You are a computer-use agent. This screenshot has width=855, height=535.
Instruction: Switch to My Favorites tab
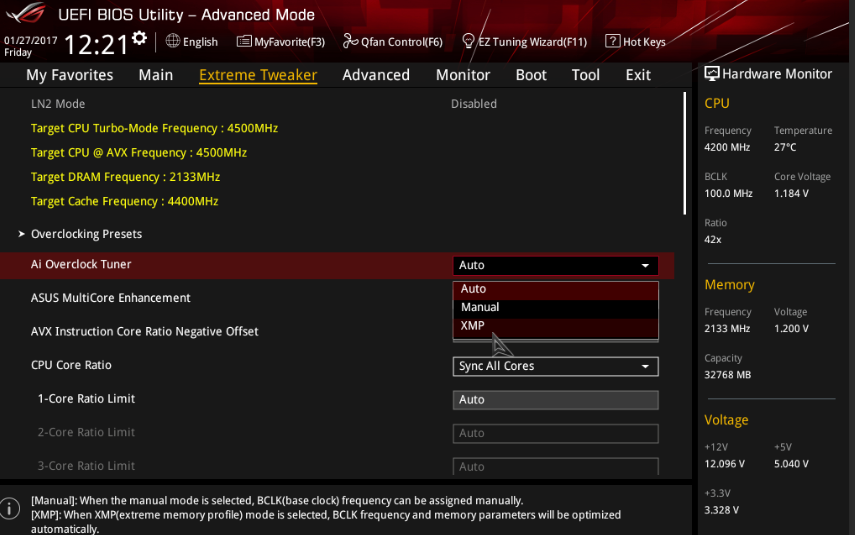point(69,75)
